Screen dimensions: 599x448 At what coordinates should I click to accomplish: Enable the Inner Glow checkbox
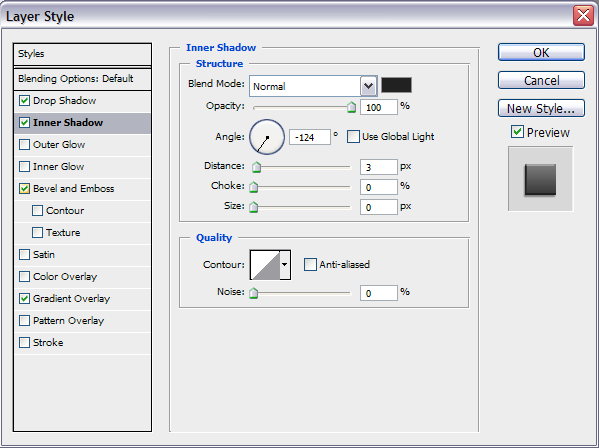24,167
